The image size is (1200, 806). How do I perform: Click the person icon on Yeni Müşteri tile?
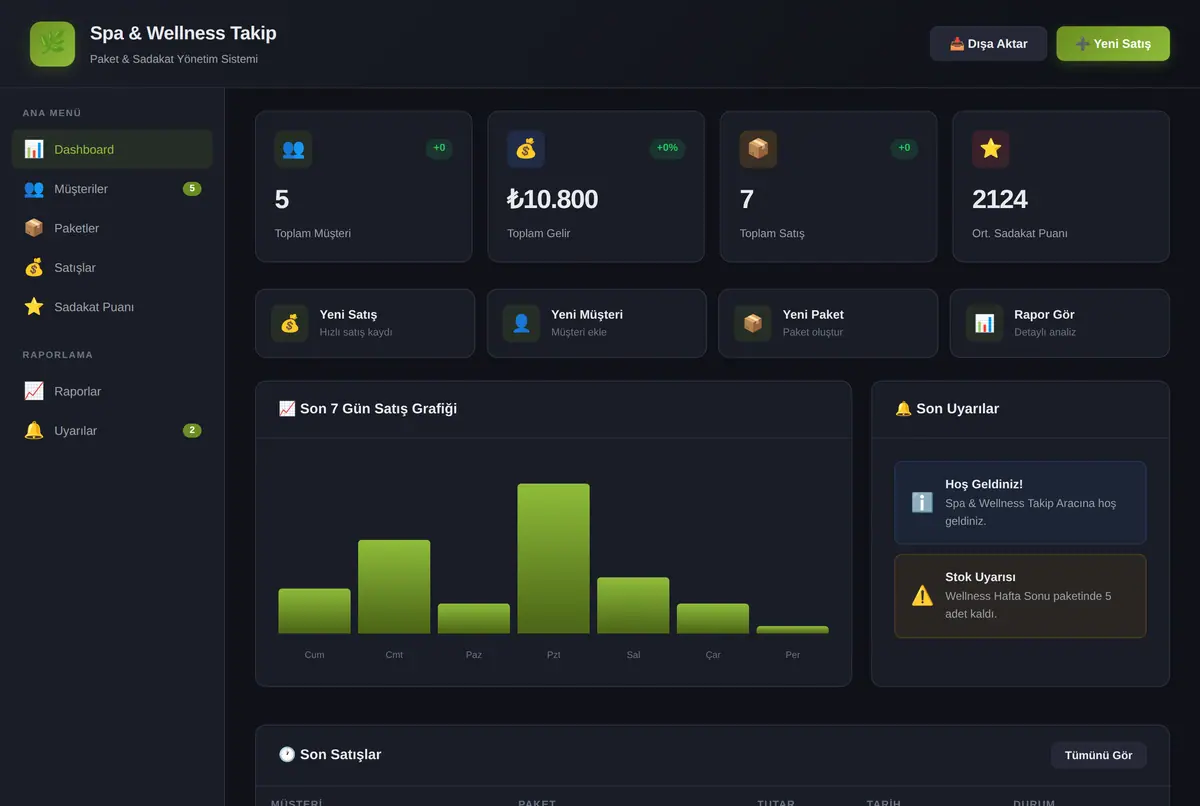click(521, 323)
